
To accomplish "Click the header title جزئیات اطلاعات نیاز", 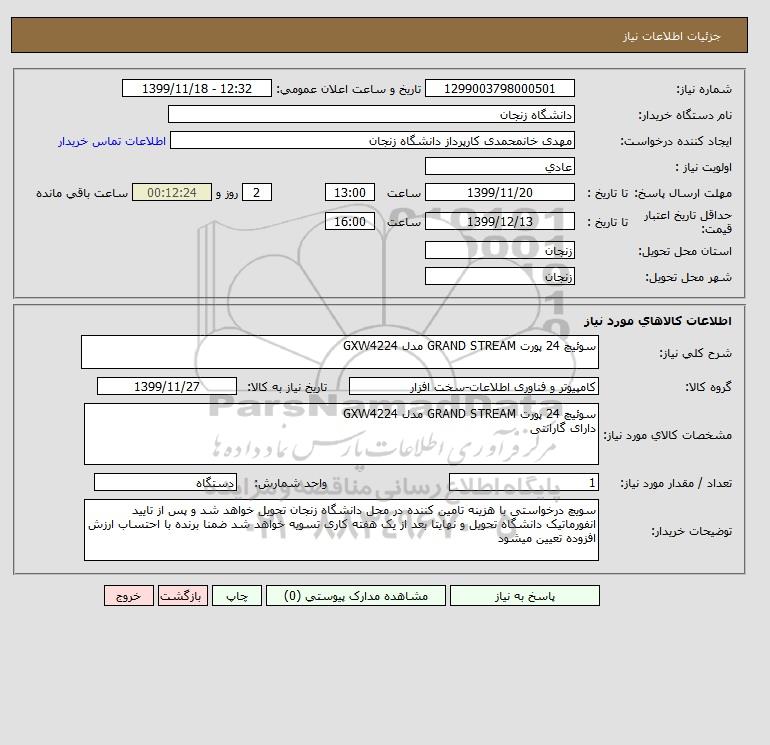I will (671, 36).
